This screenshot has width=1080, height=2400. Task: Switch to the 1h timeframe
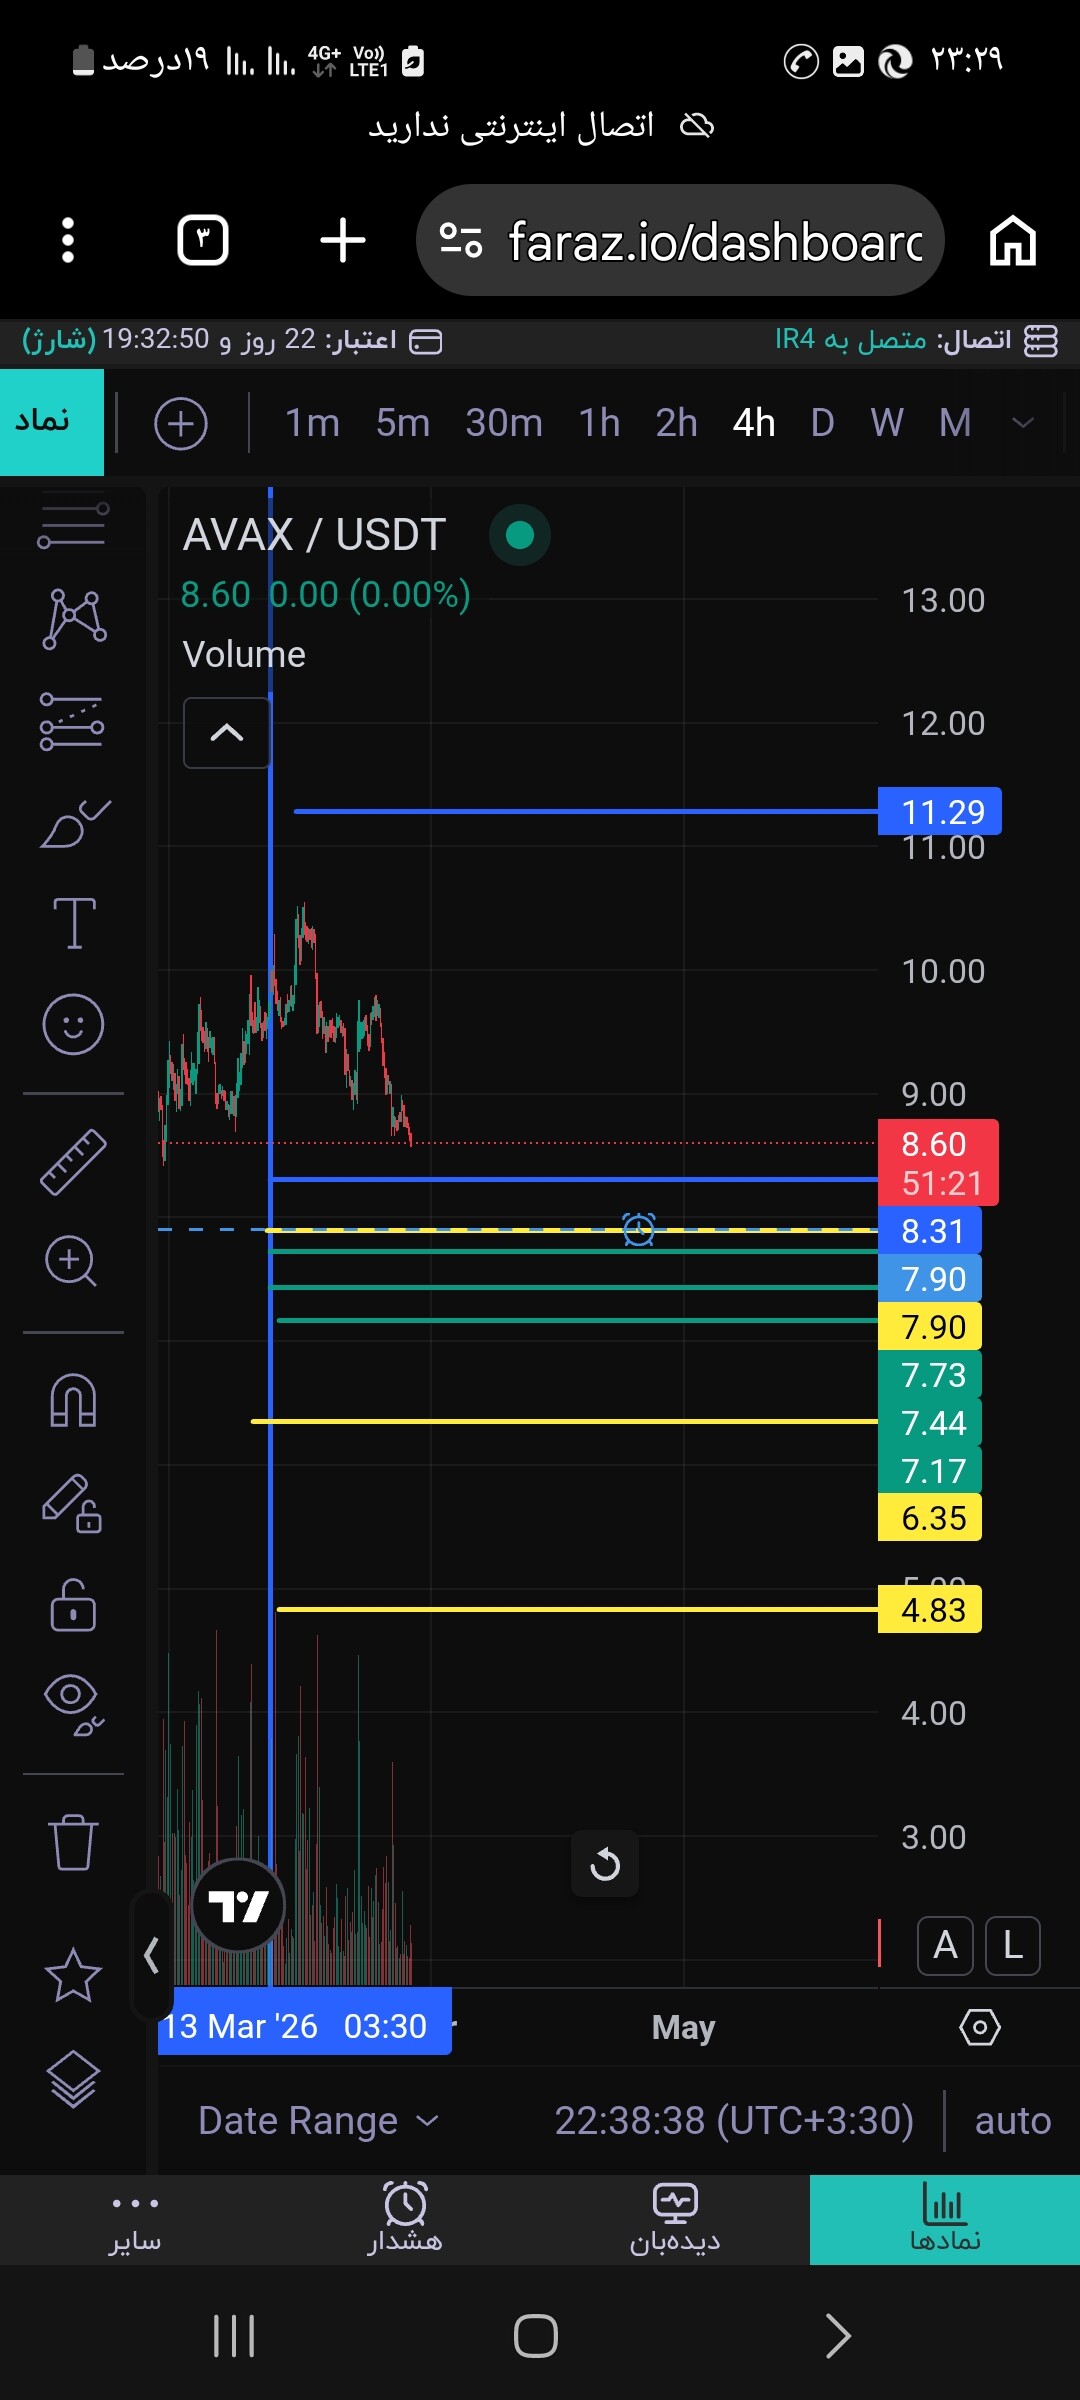pos(599,423)
